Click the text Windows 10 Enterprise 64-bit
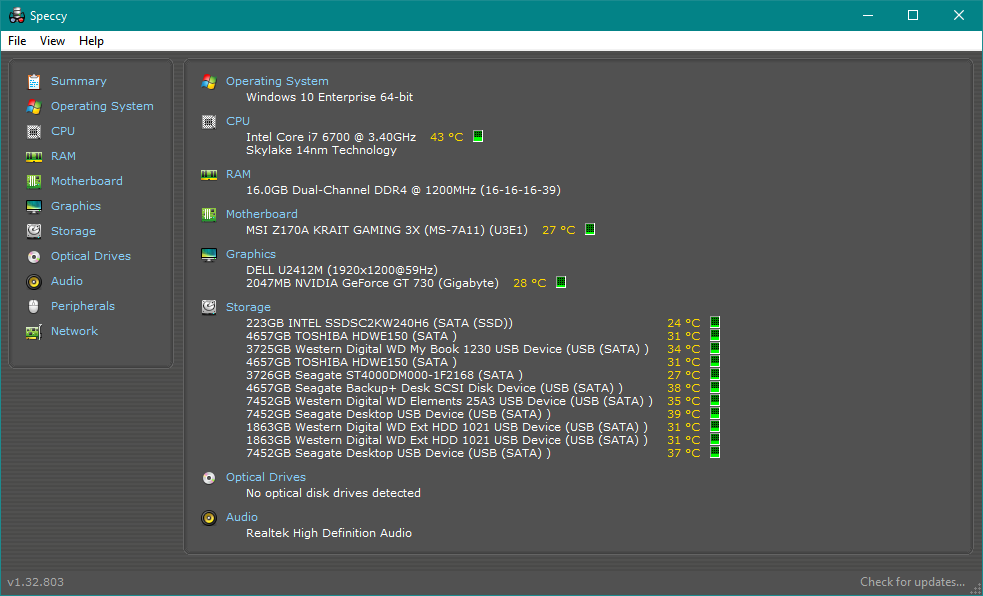 330,97
